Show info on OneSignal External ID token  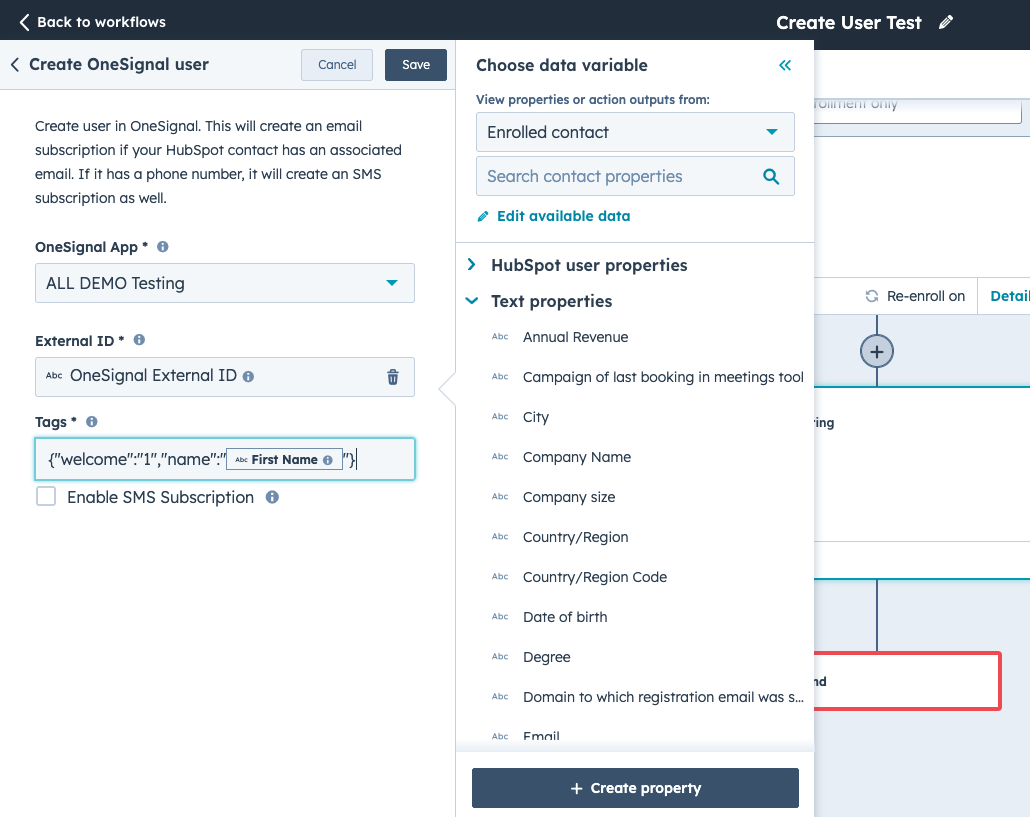tap(248, 376)
